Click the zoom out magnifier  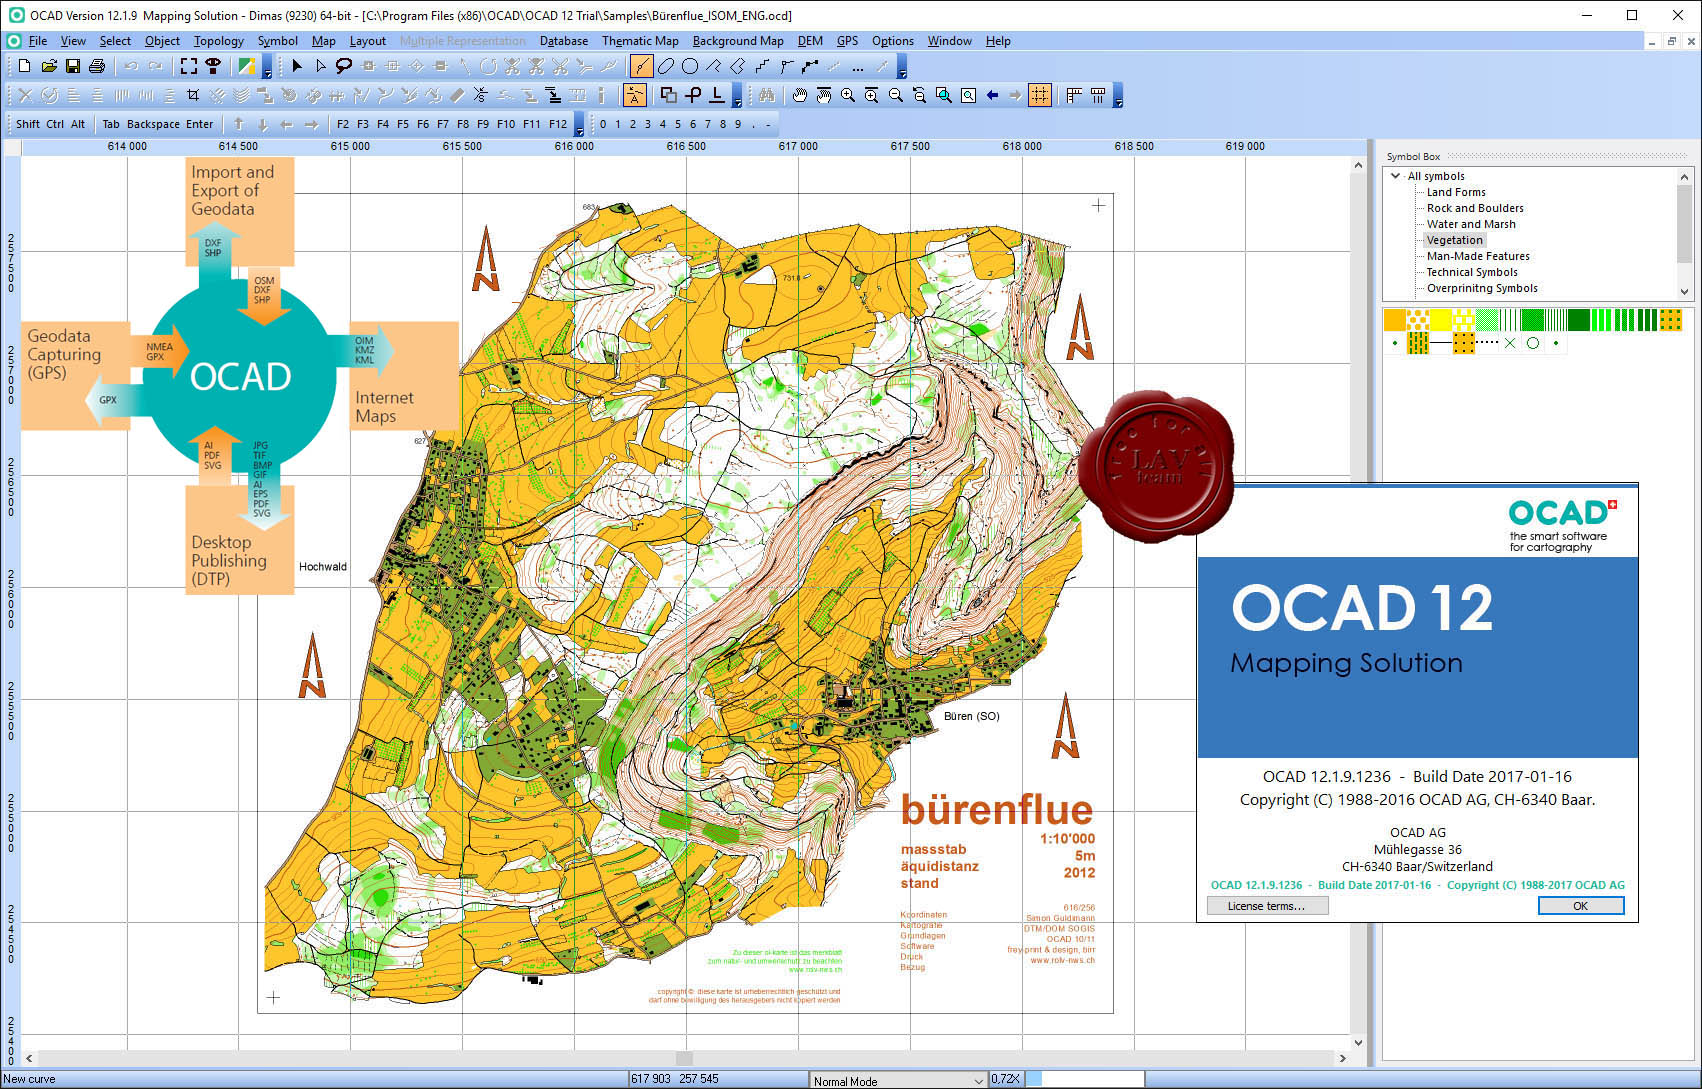(x=896, y=96)
